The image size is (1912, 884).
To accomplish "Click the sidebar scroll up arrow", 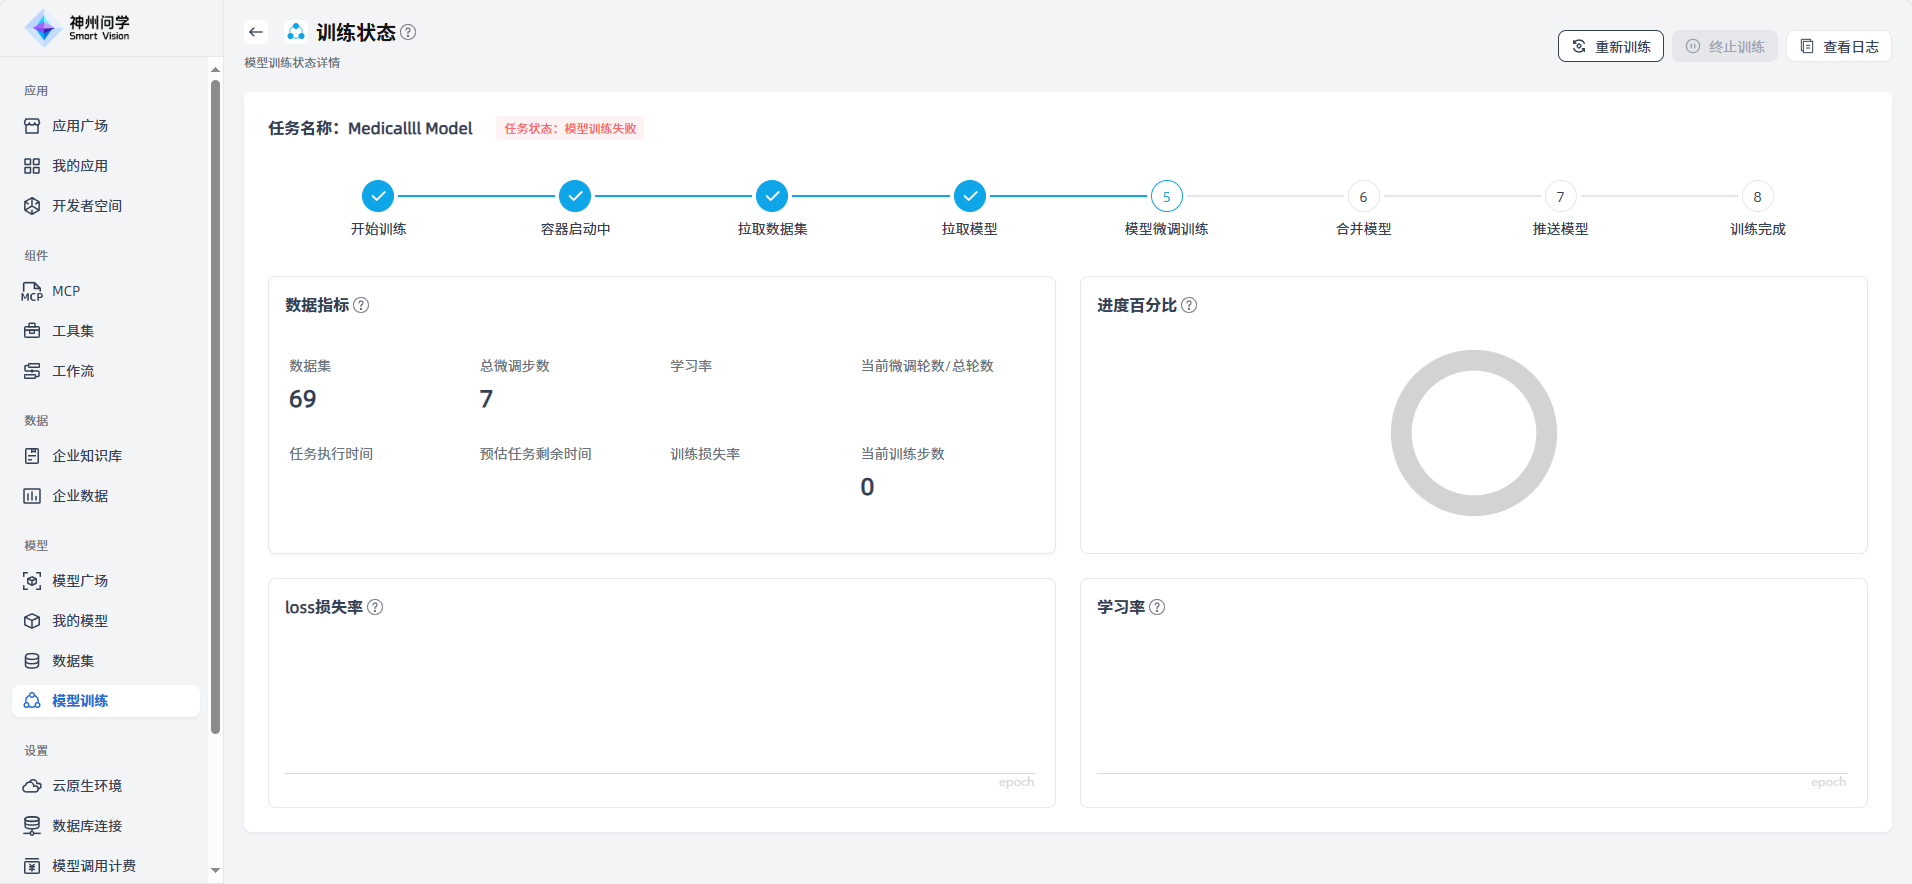I will (x=215, y=70).
